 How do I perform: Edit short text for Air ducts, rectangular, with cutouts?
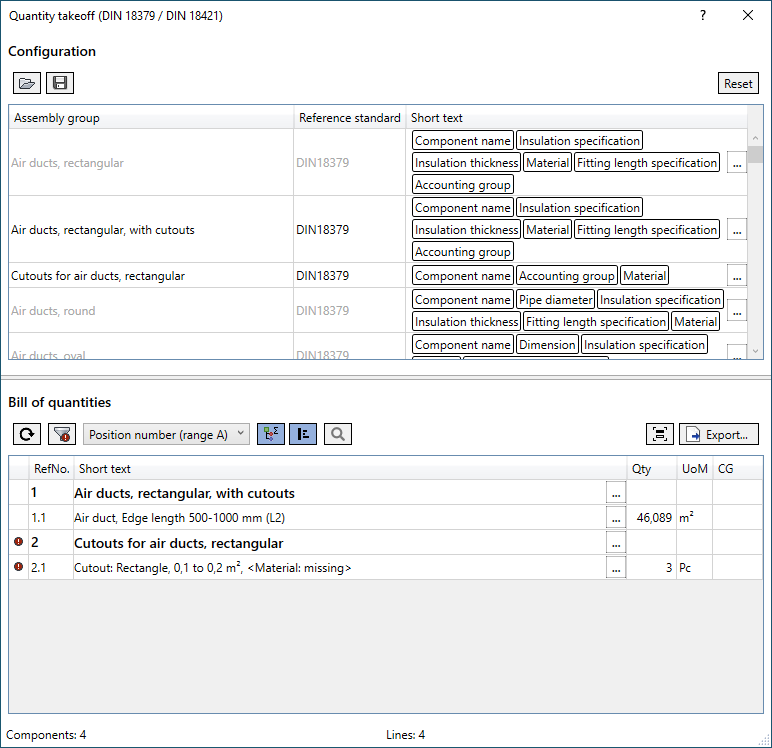coord(737,230)
